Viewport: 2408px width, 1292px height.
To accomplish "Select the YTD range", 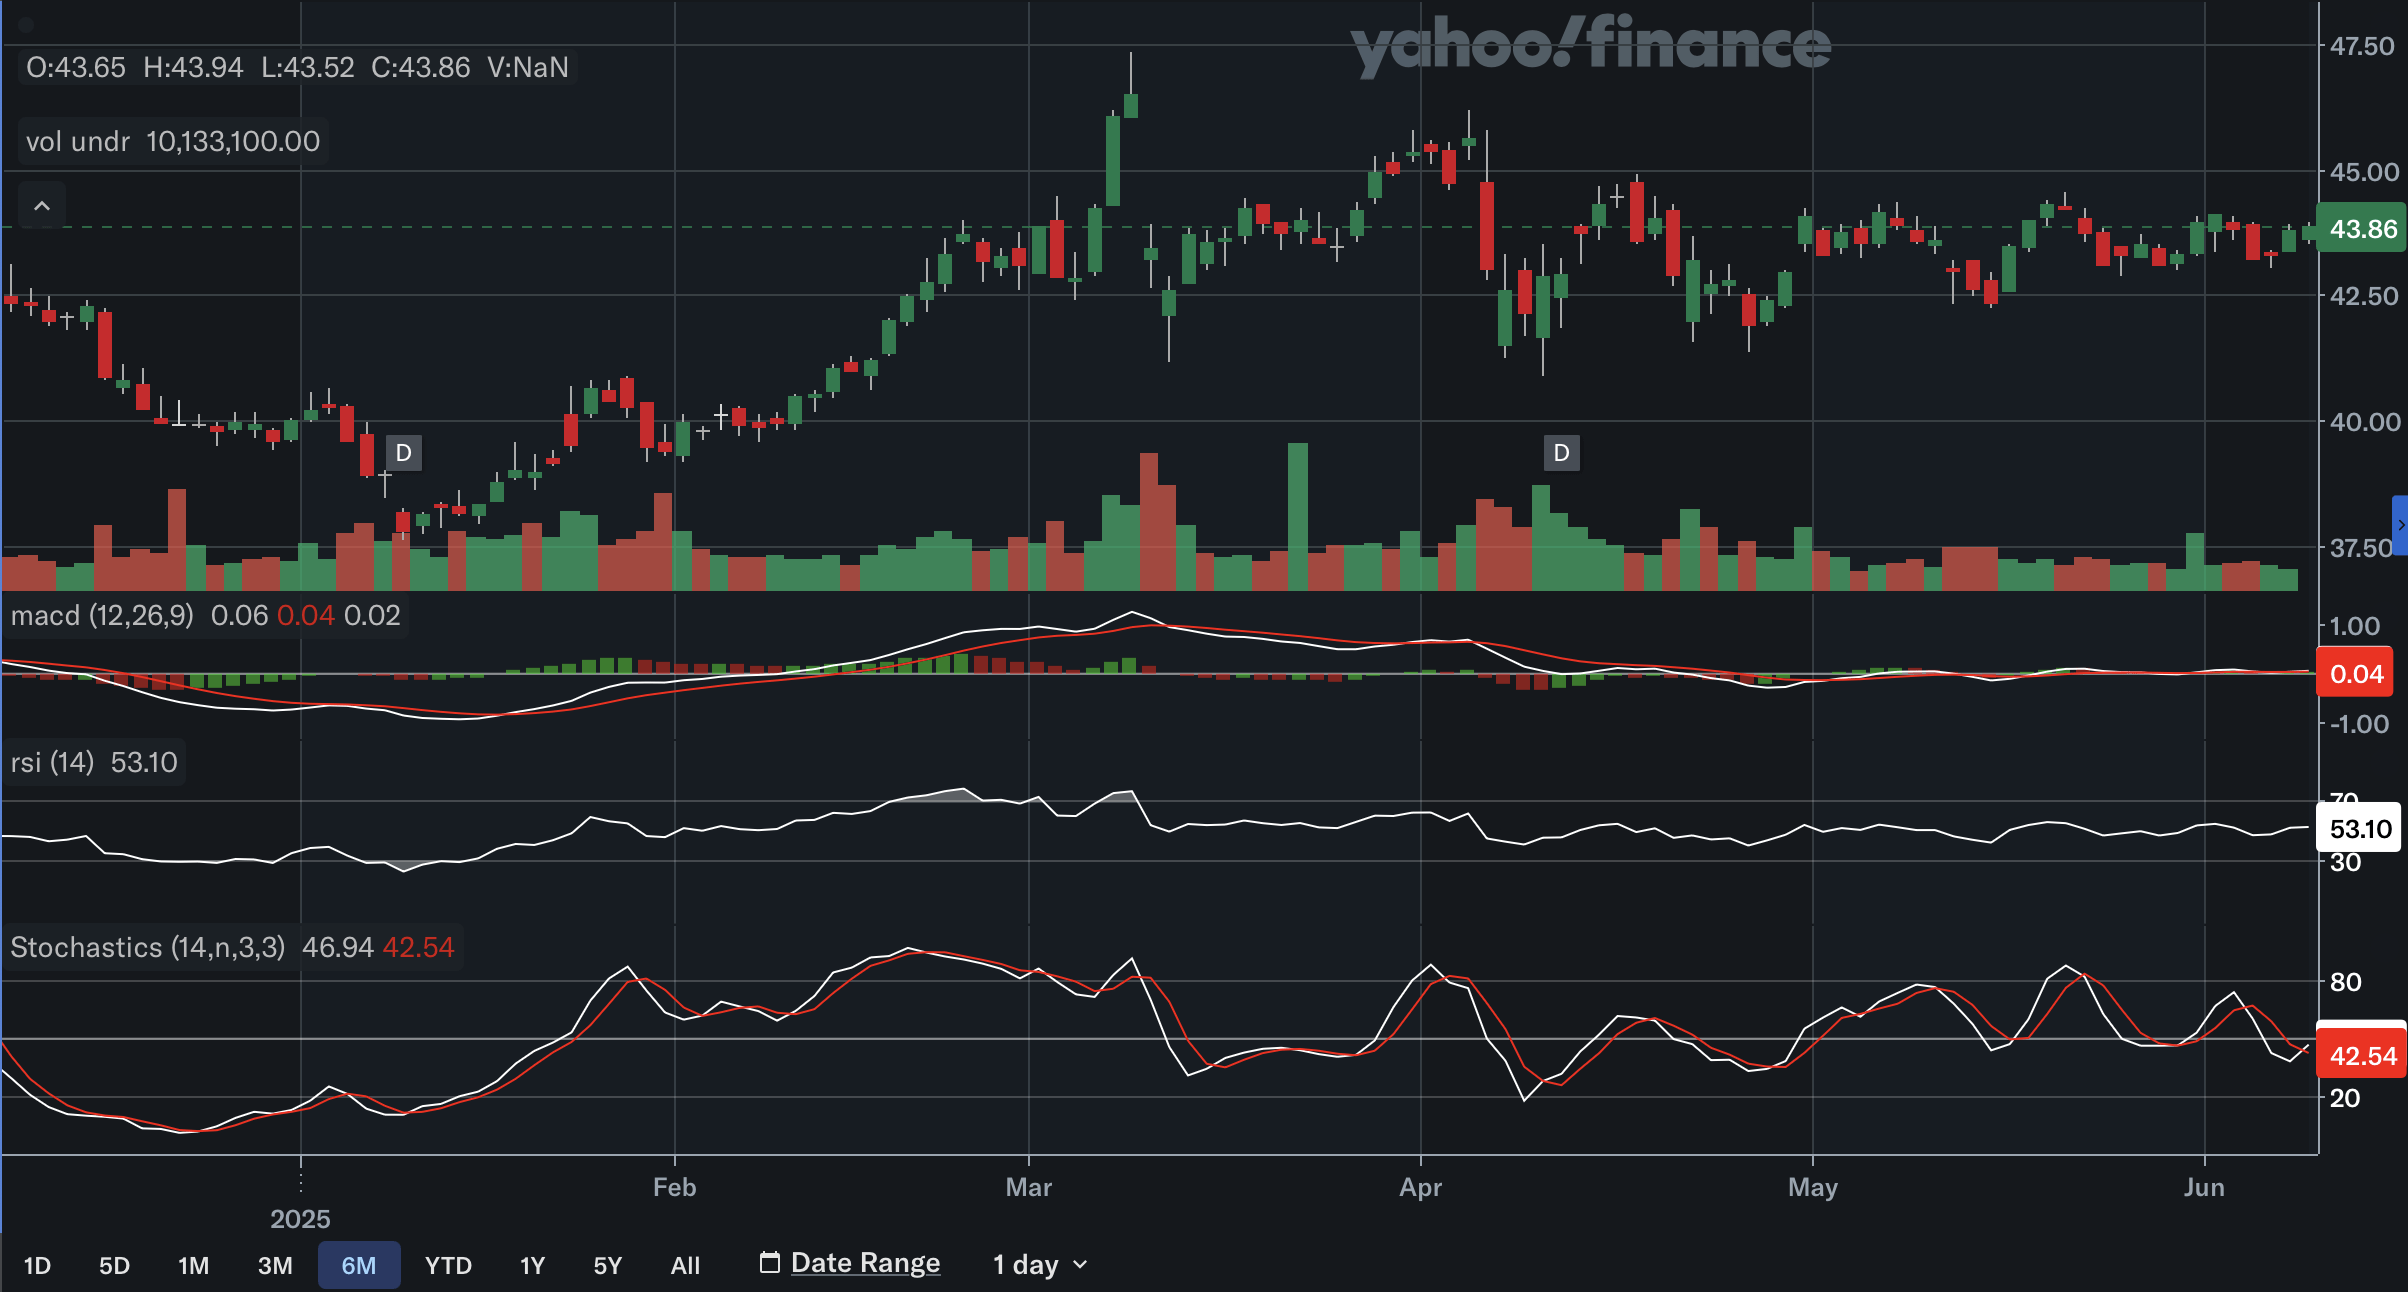I will tap(448, 1264).
